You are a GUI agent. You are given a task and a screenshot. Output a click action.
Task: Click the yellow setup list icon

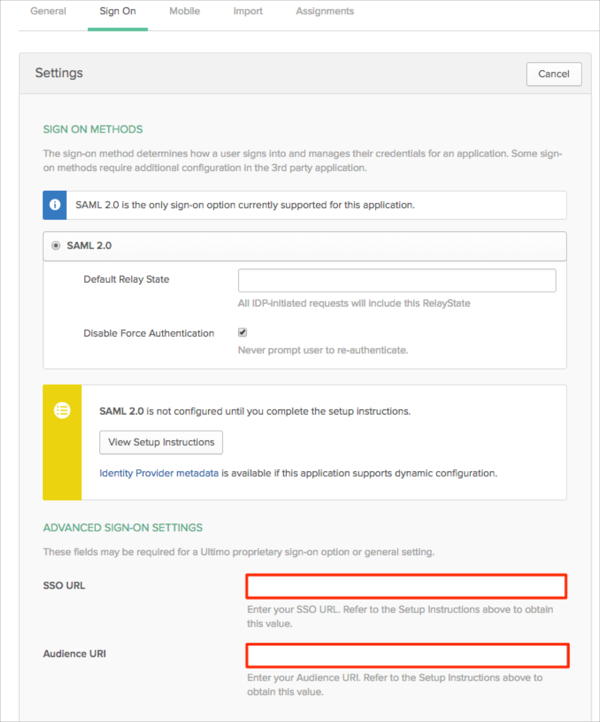tap(61, 410)
